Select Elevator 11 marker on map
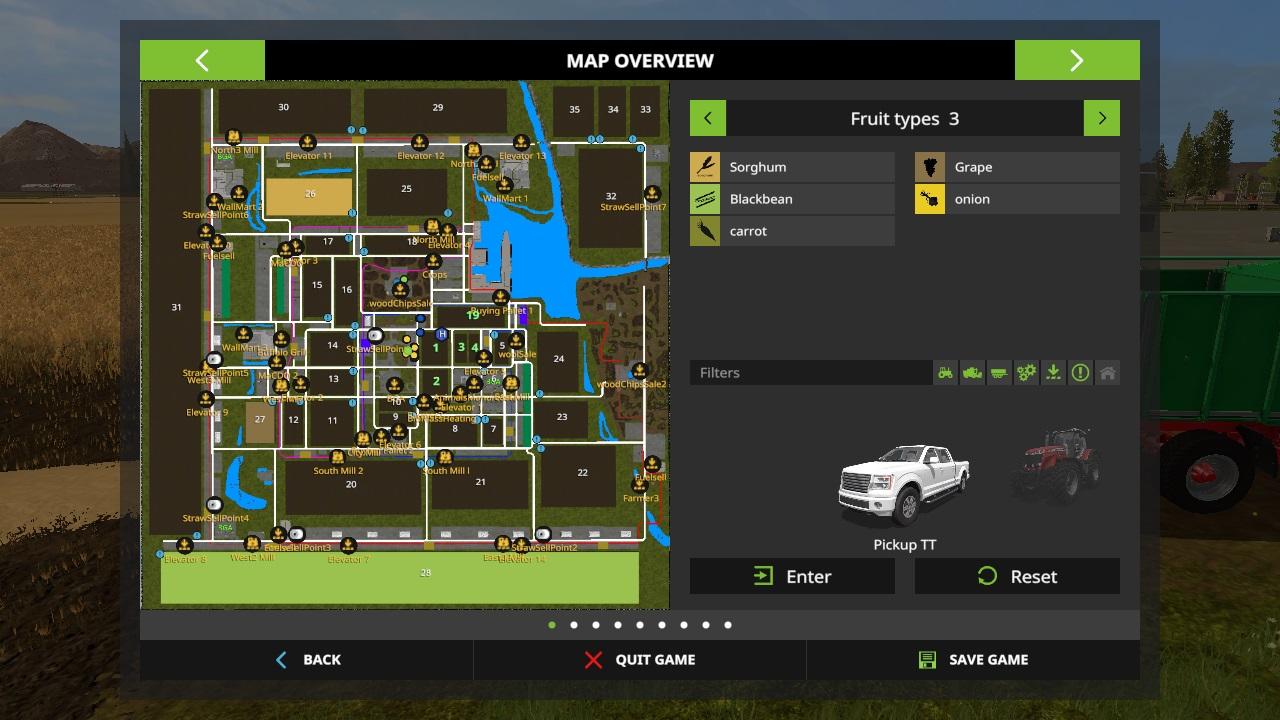Image resolution: width=1280 pixels, height=720 pixels. coord(308,144)
